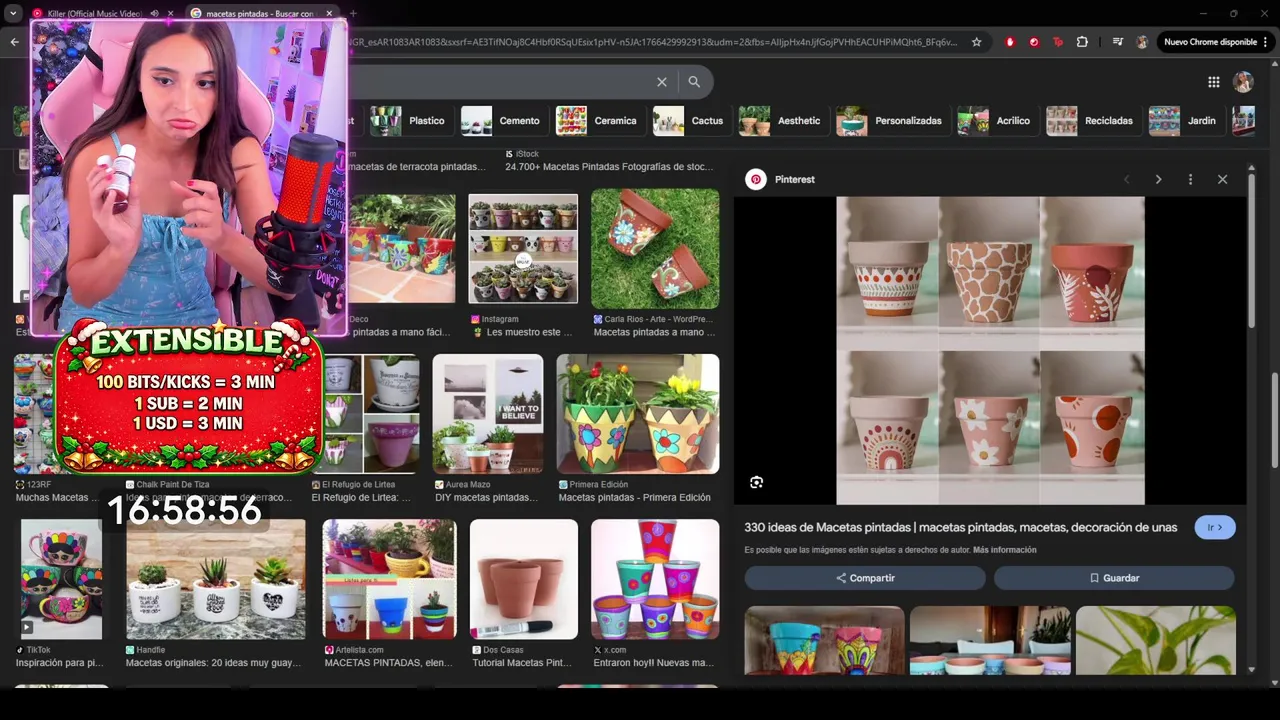Click the Chrome profile avatar in toolbar
Screen dimensions: 1280x720
[x=1142, y=42]
